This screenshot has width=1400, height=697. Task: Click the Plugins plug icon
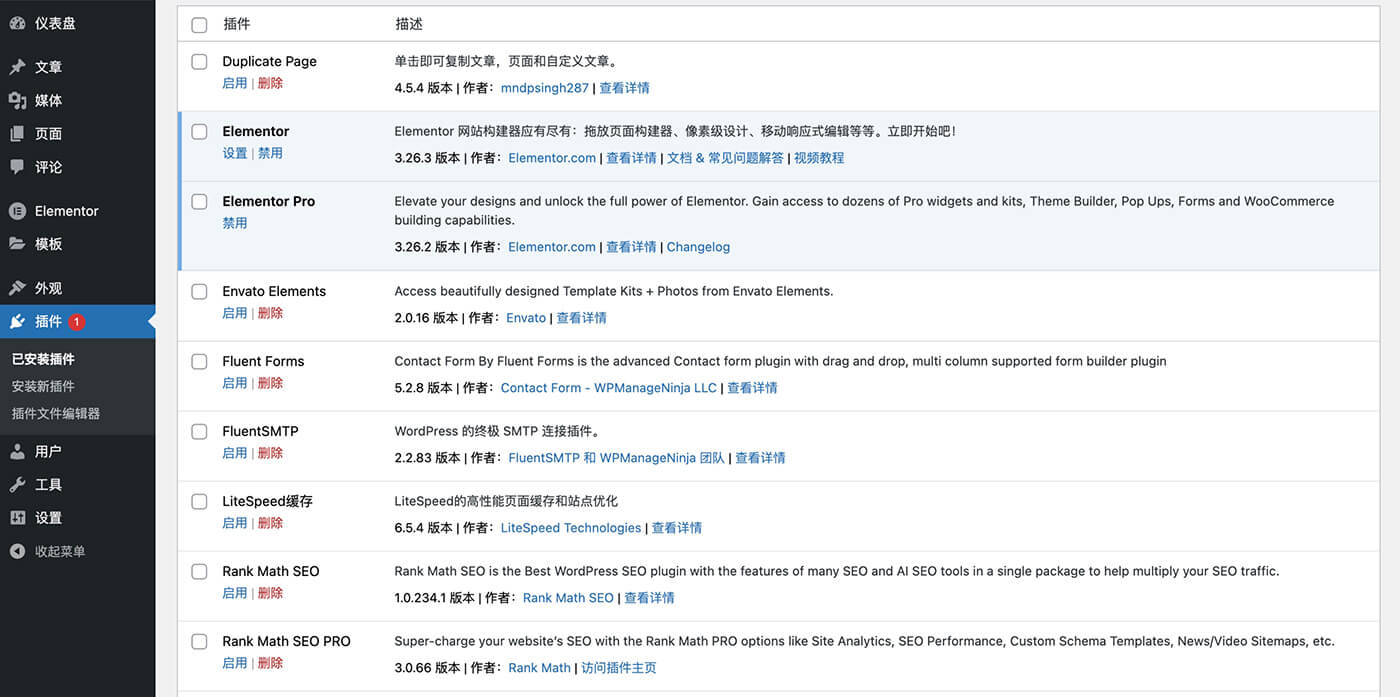(x=17, y=321)
